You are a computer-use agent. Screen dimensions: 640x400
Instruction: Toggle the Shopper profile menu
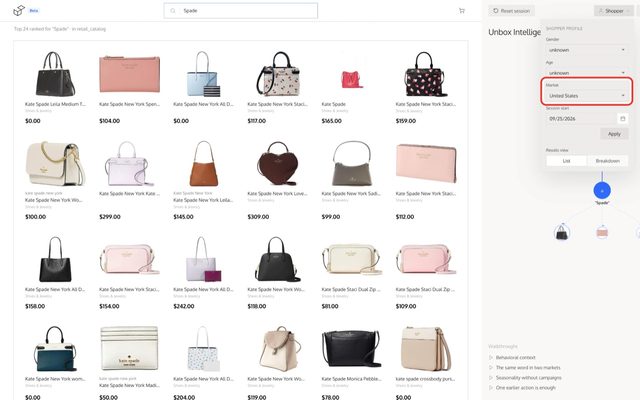pyautogui.click(x=614, y=11)
